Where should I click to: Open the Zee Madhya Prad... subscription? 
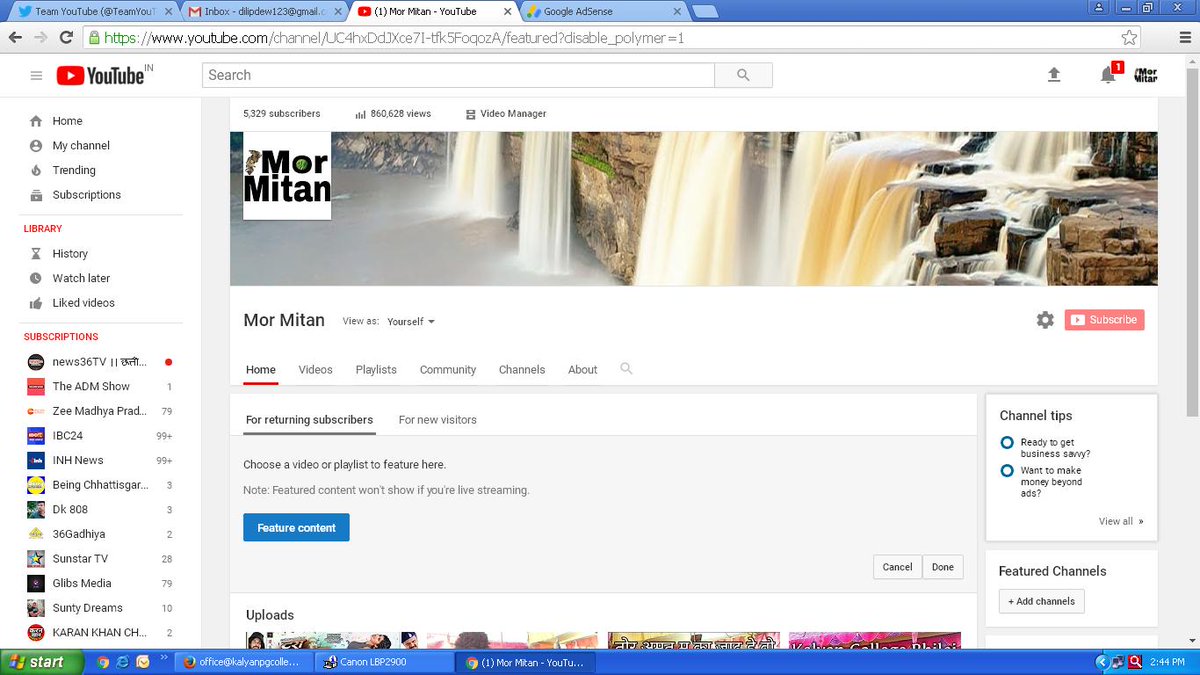[x=100, y=411]
